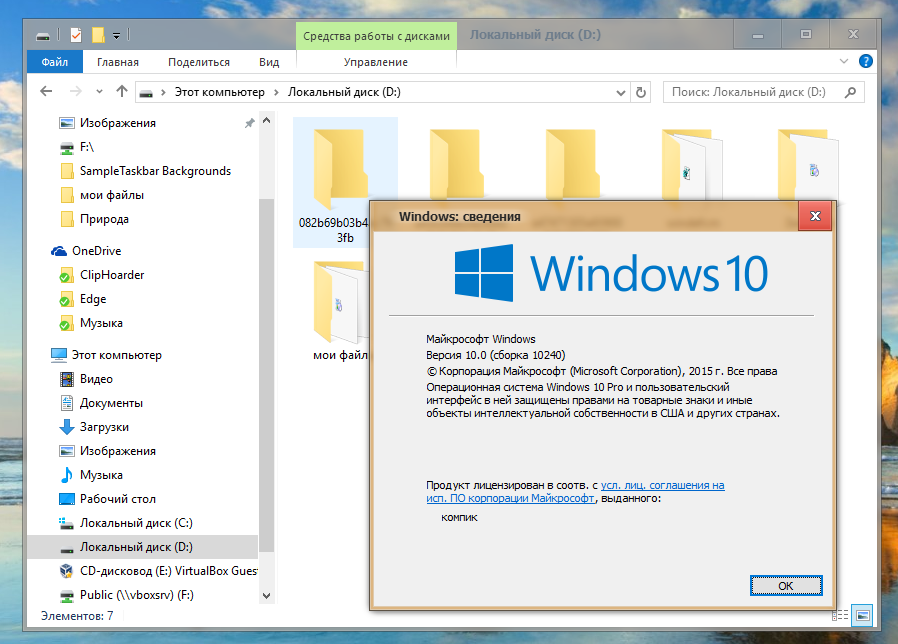Open Видео under Этот компьютер

point(96,379)
